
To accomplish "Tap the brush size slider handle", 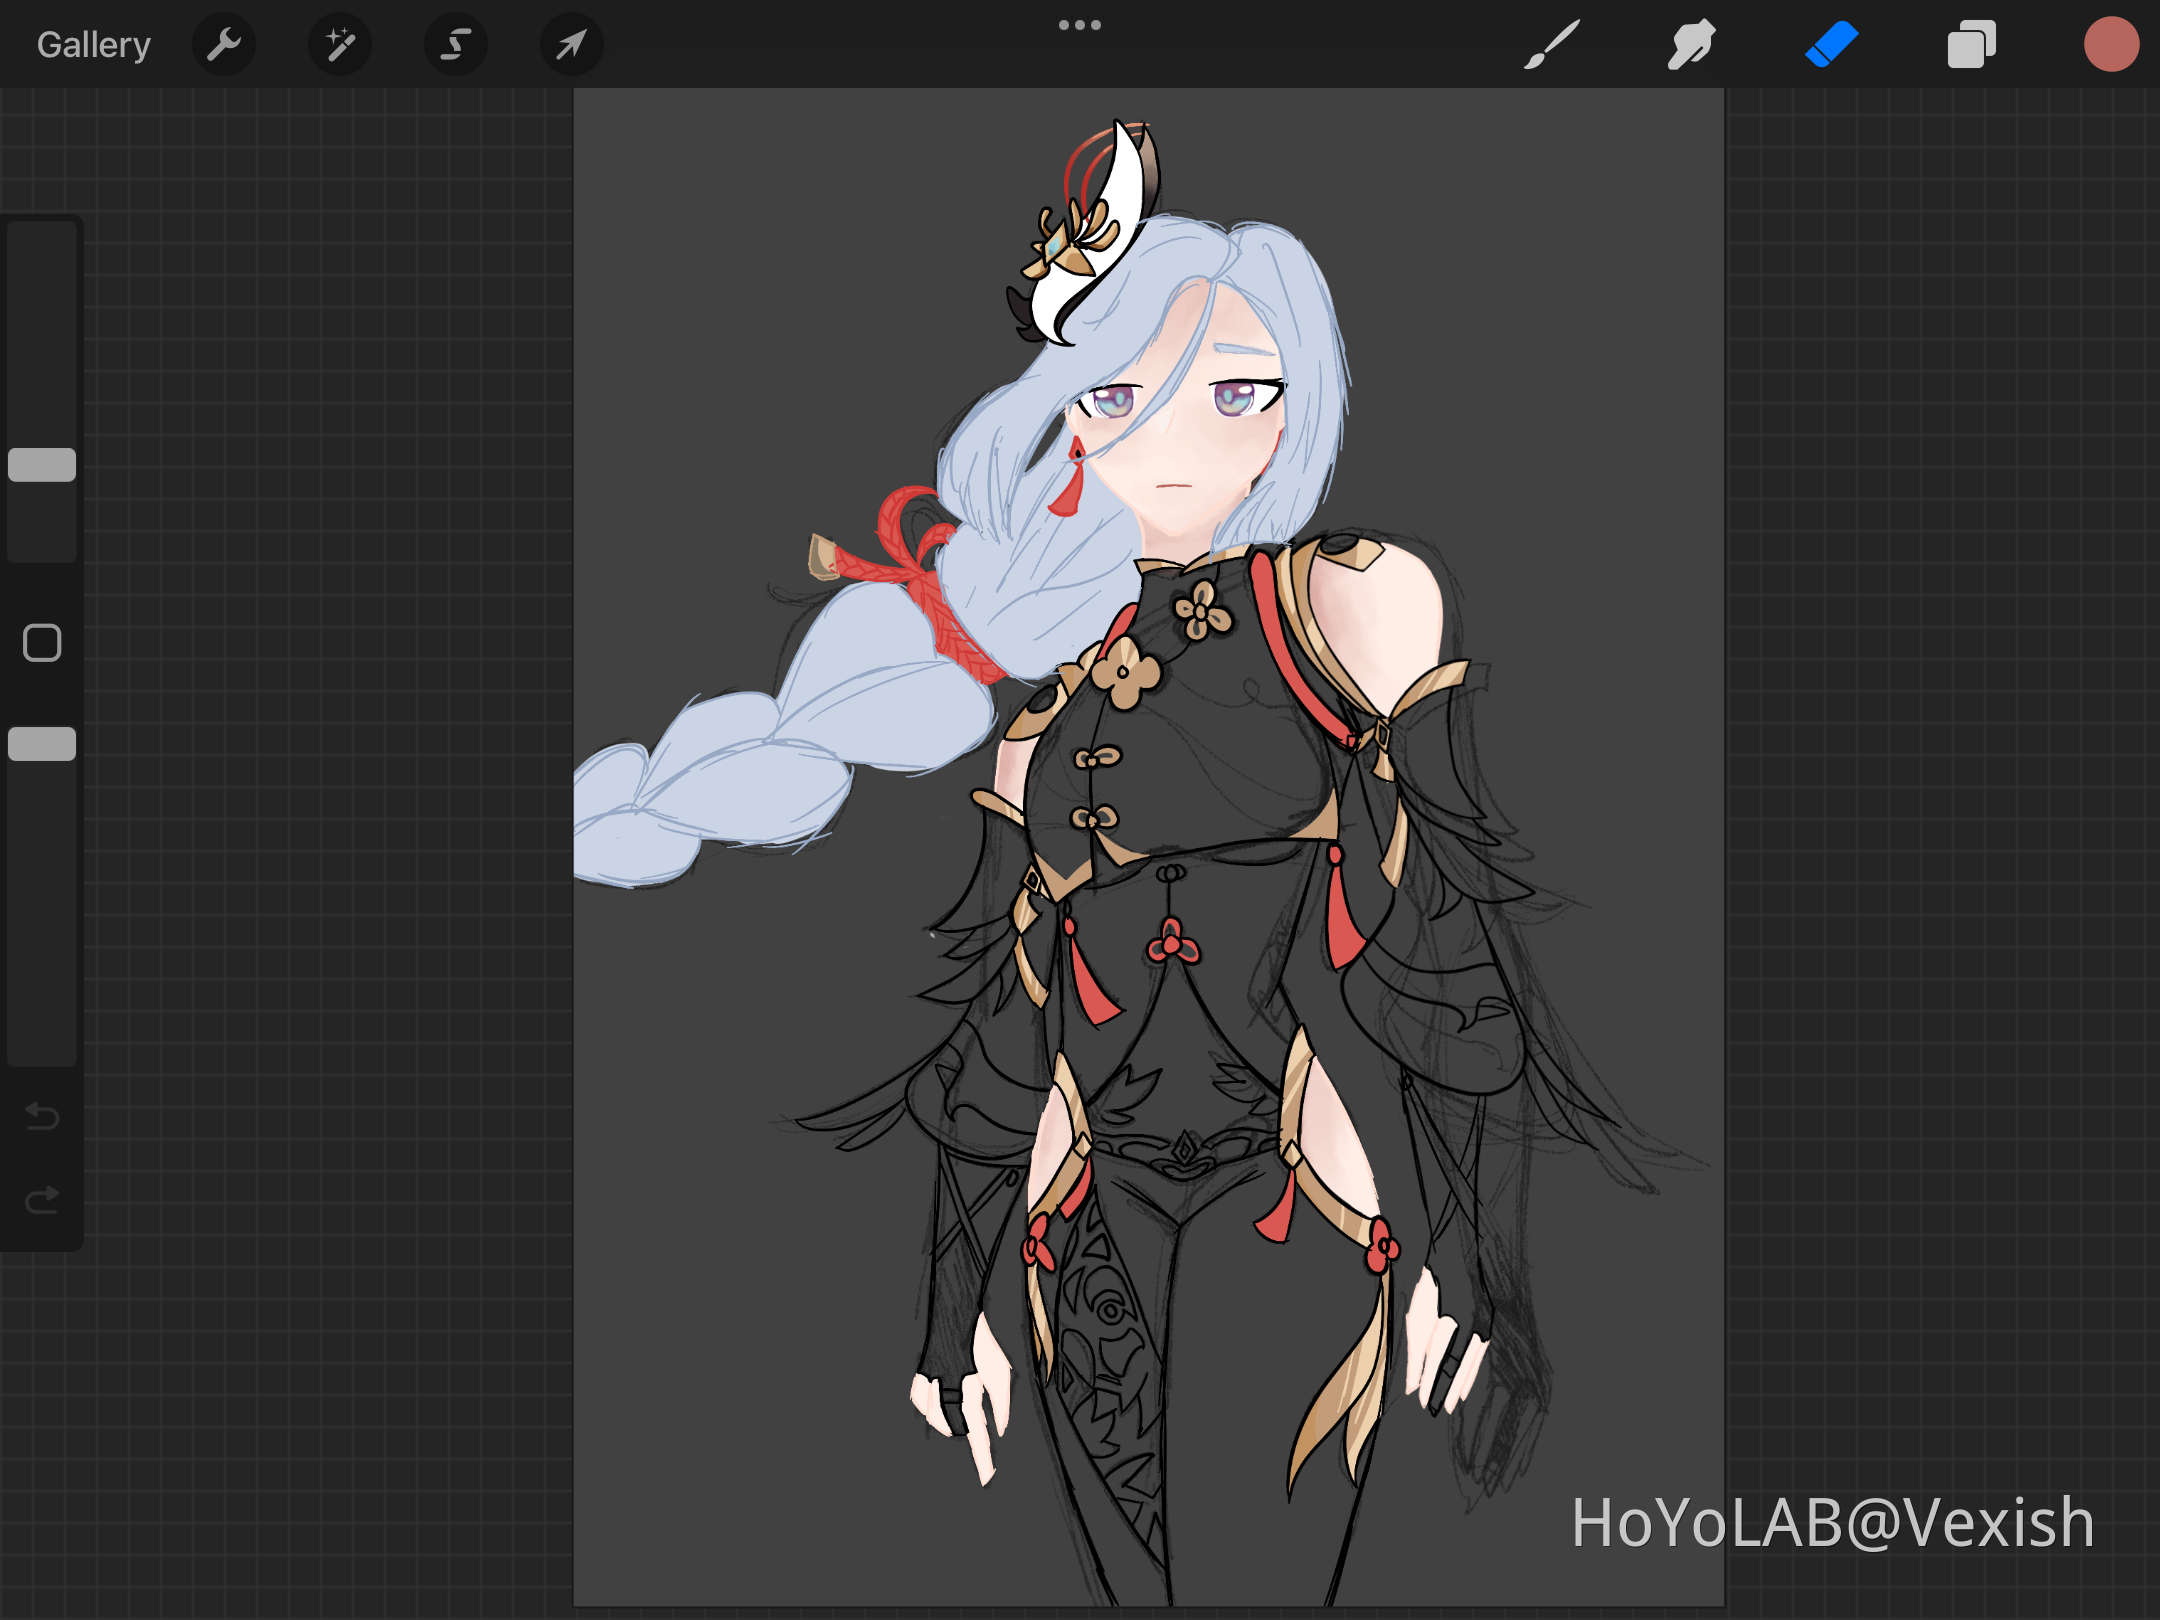I will (x=42, y=465).
